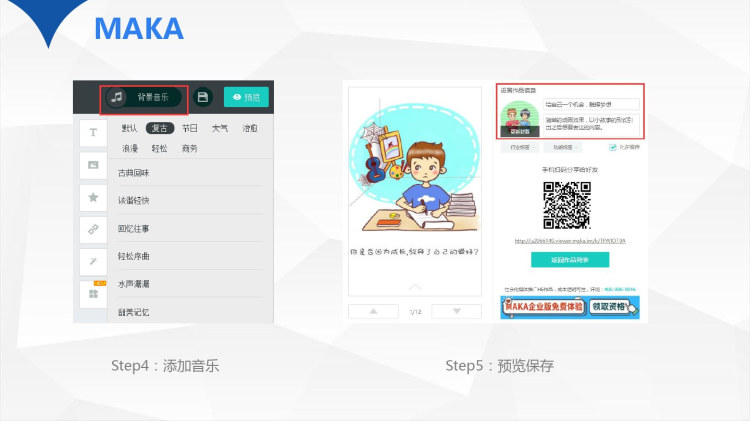Viewport: 750px width, 421px height.
Task: Click the music note icon
Action: pyautogui.click(x=117, y=97)
